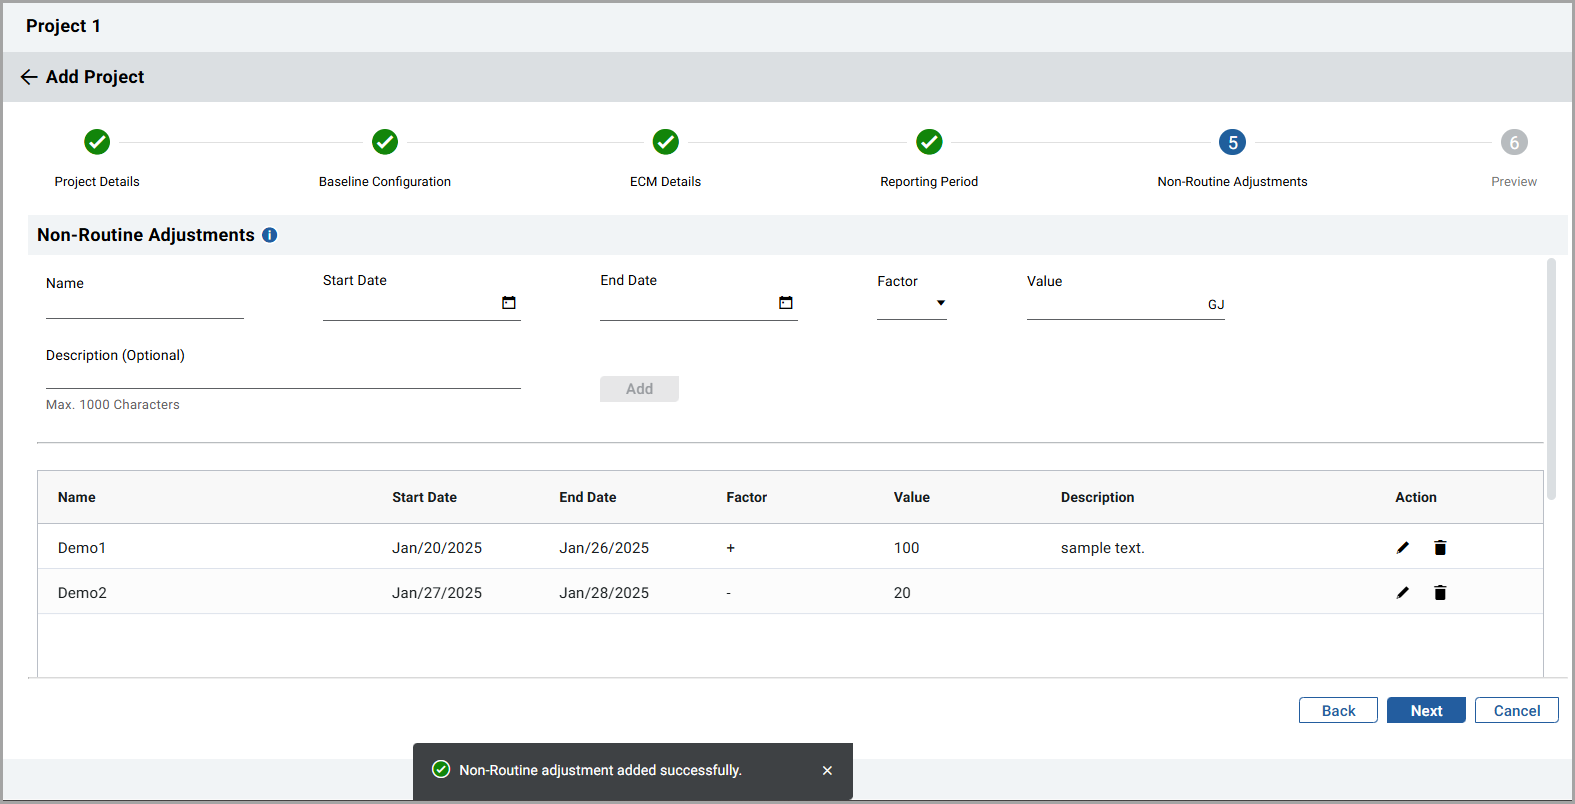1575x804 pixels.
Task: Open the Preview step 6
Action: pyautogui.click(x=1514, y=143)
